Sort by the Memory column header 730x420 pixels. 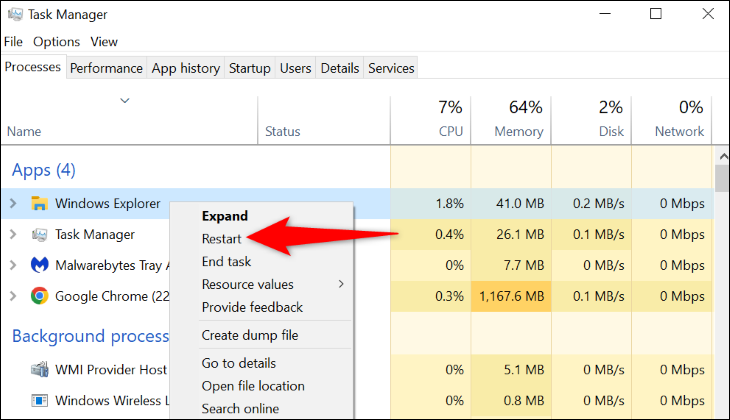511,120
